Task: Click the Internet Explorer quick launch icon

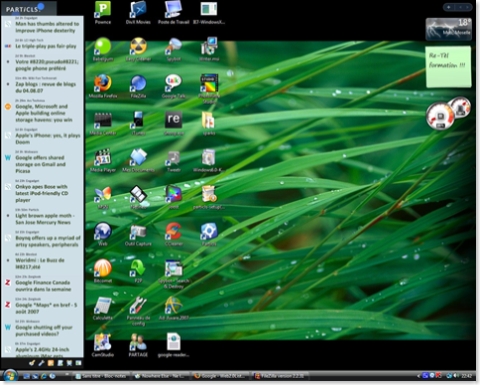Action: click(x=44, y=376)
